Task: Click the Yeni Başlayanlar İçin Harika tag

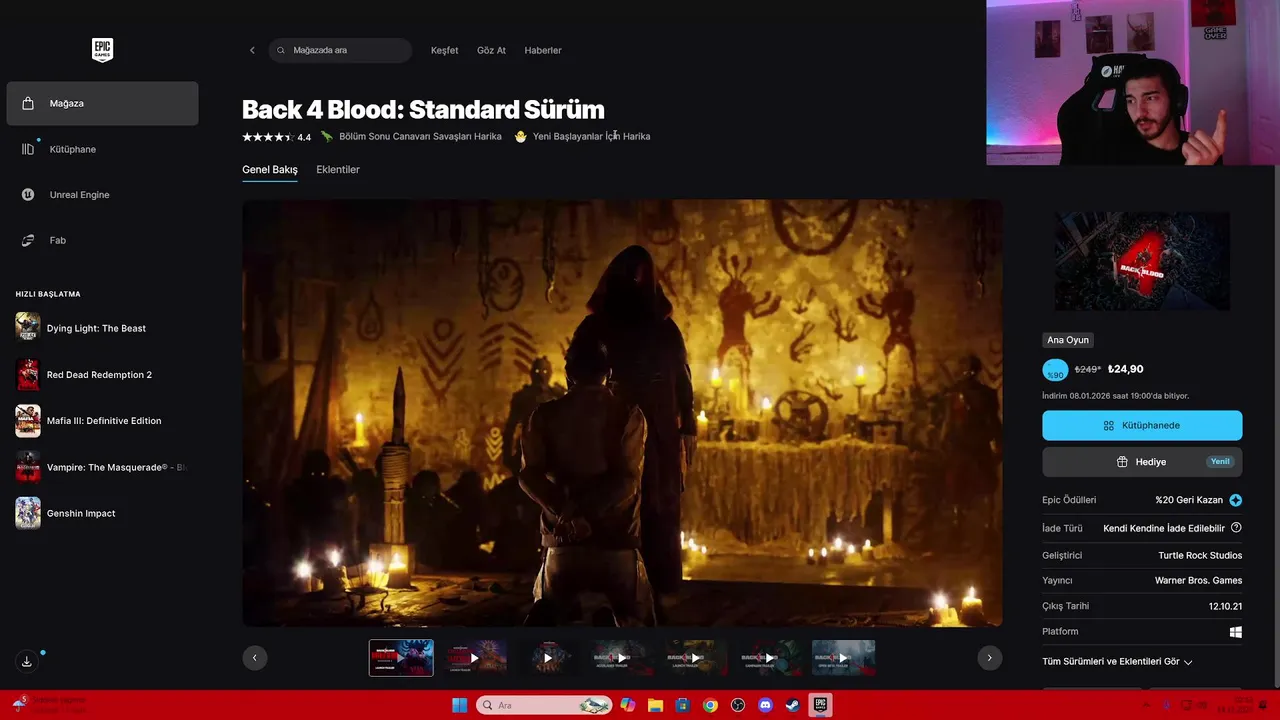Action: click(x=582, y=137)
